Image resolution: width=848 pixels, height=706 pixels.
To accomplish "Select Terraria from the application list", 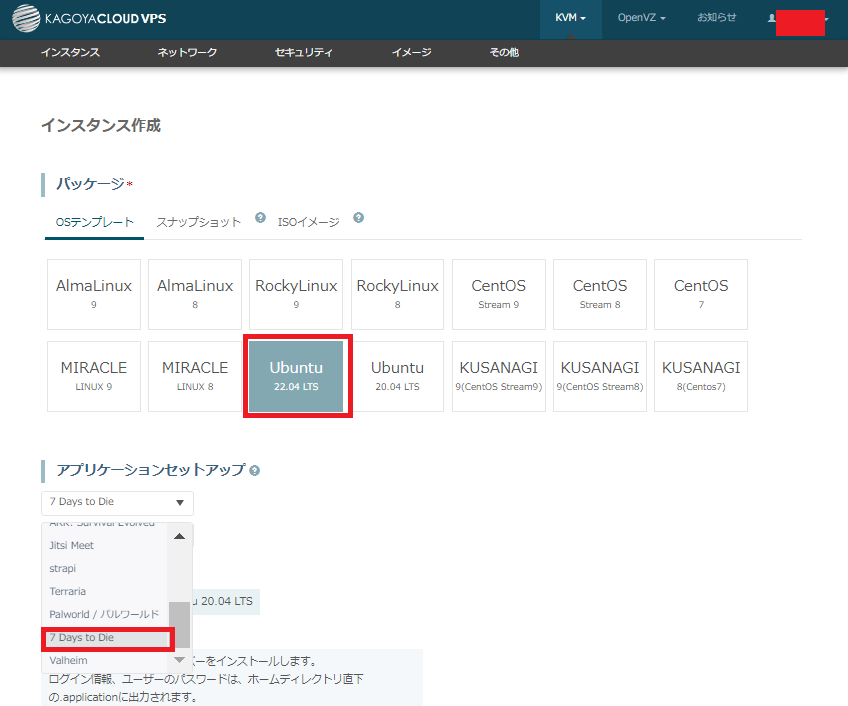I will coord(68,591).
